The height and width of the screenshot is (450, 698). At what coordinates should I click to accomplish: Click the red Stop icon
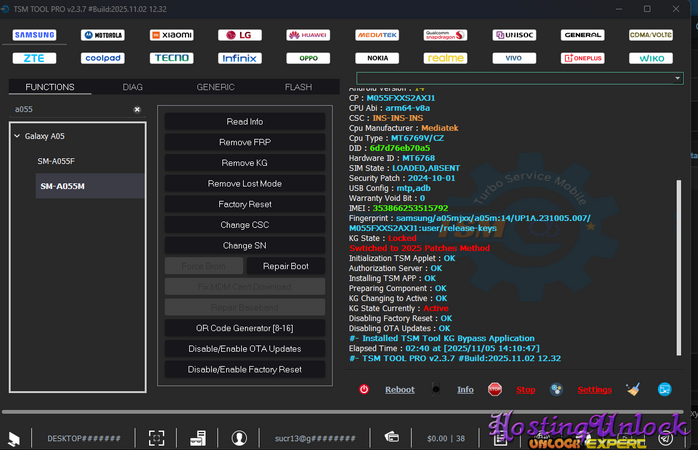[495, 389]
